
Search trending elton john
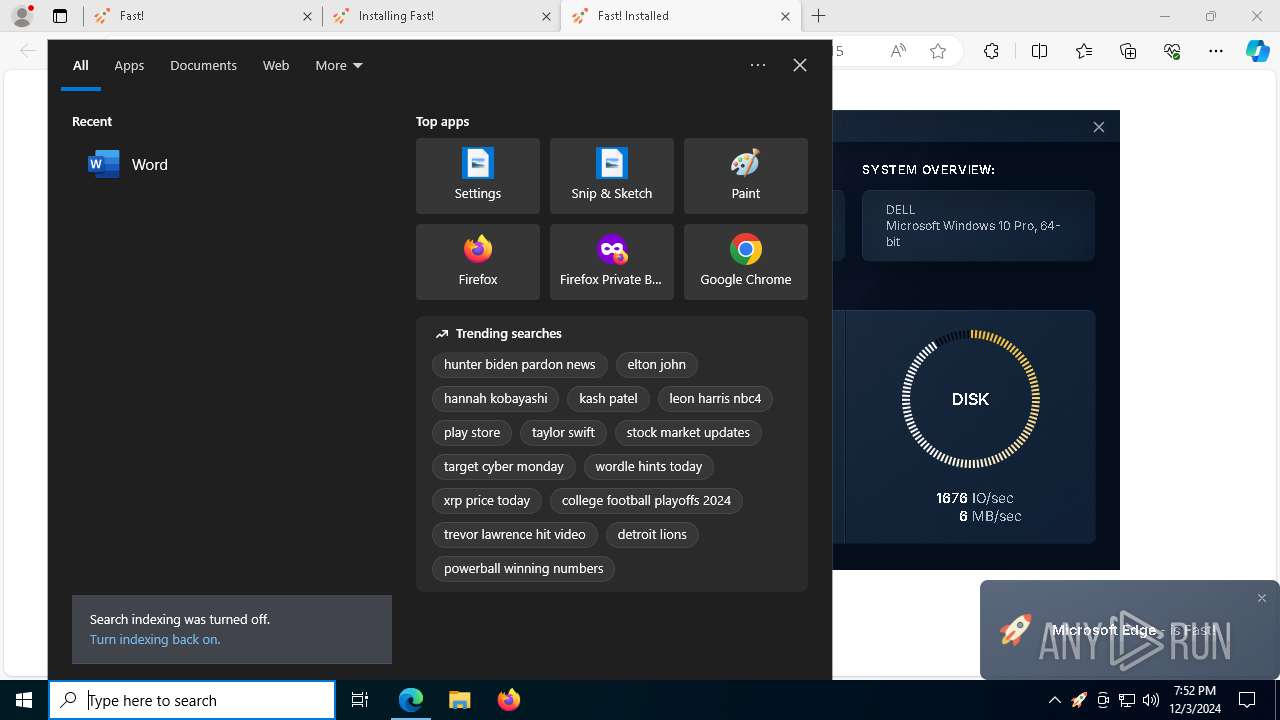tap(657, 365)
